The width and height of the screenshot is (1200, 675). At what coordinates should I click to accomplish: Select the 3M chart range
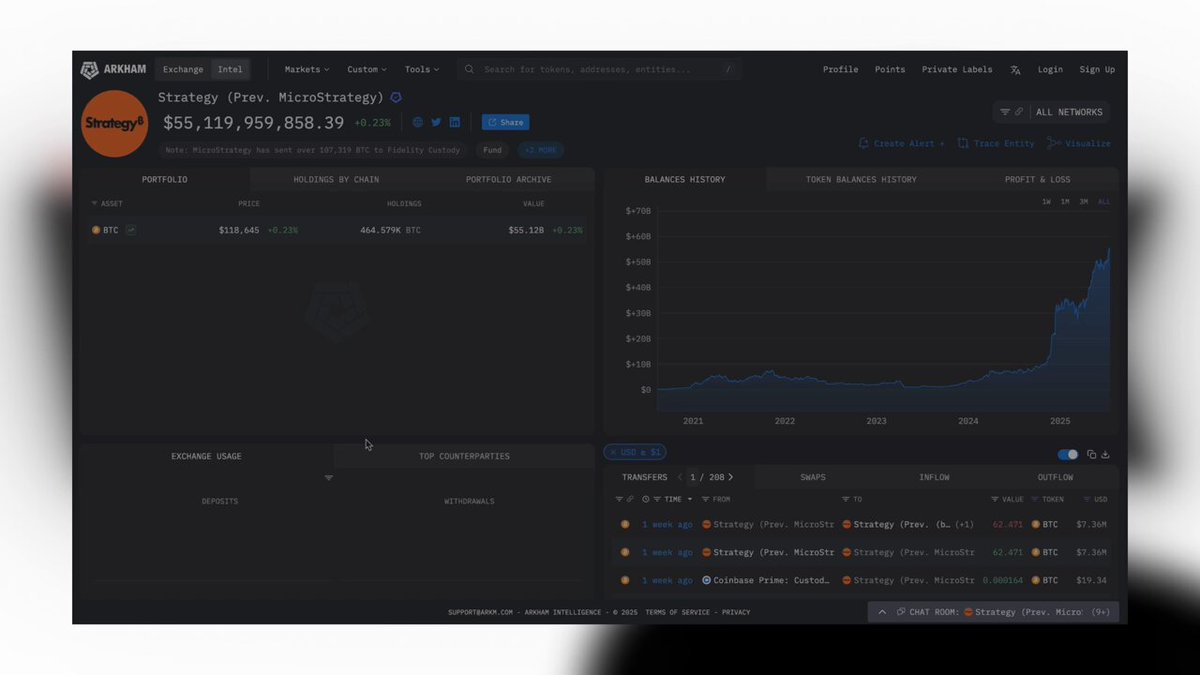point(1084,202)
